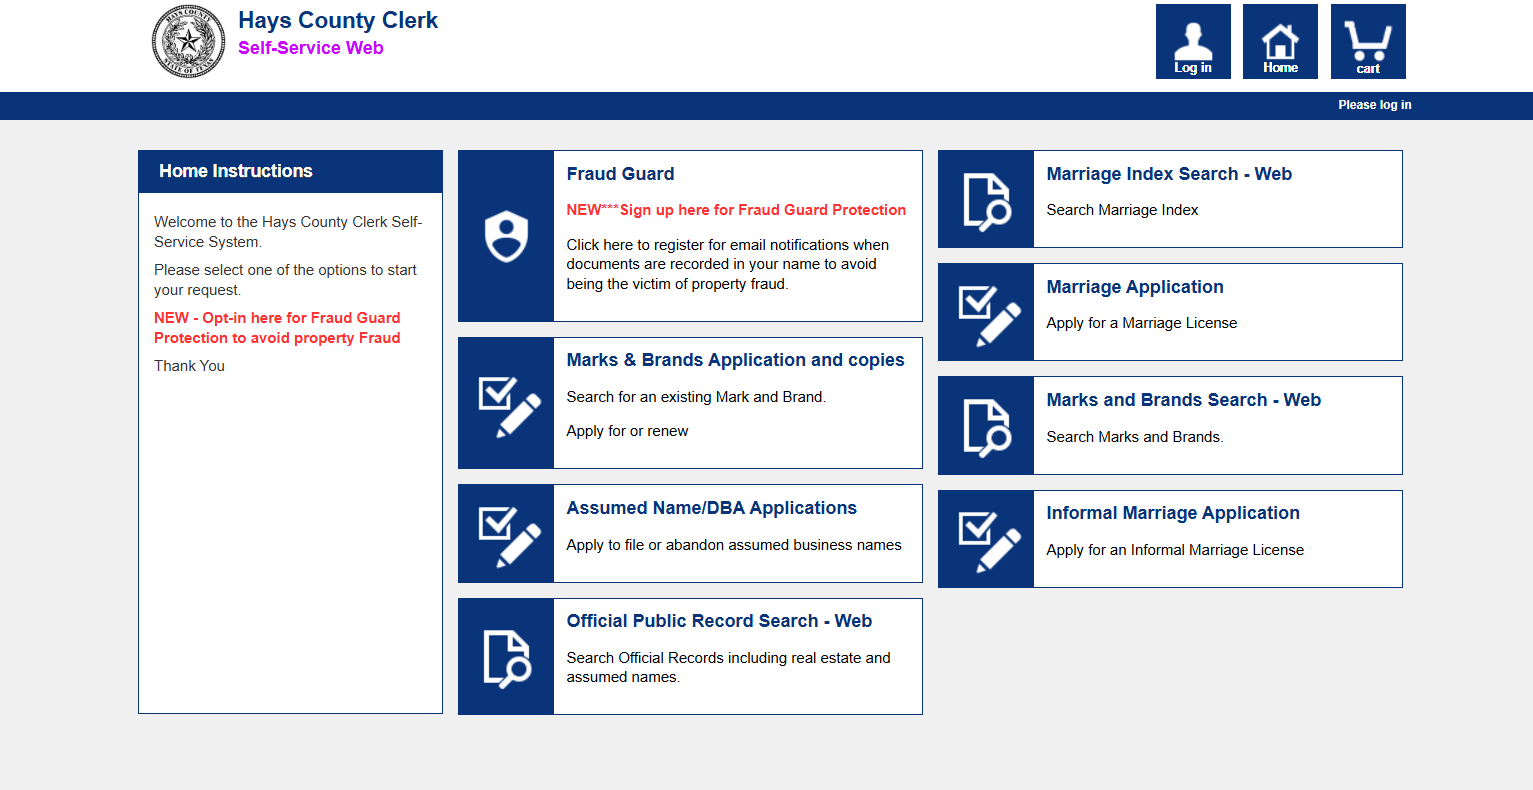This screenshot has height=790, width=1533.
Task: Click the Fraud Guard shield icon
Action: (506, 236)
